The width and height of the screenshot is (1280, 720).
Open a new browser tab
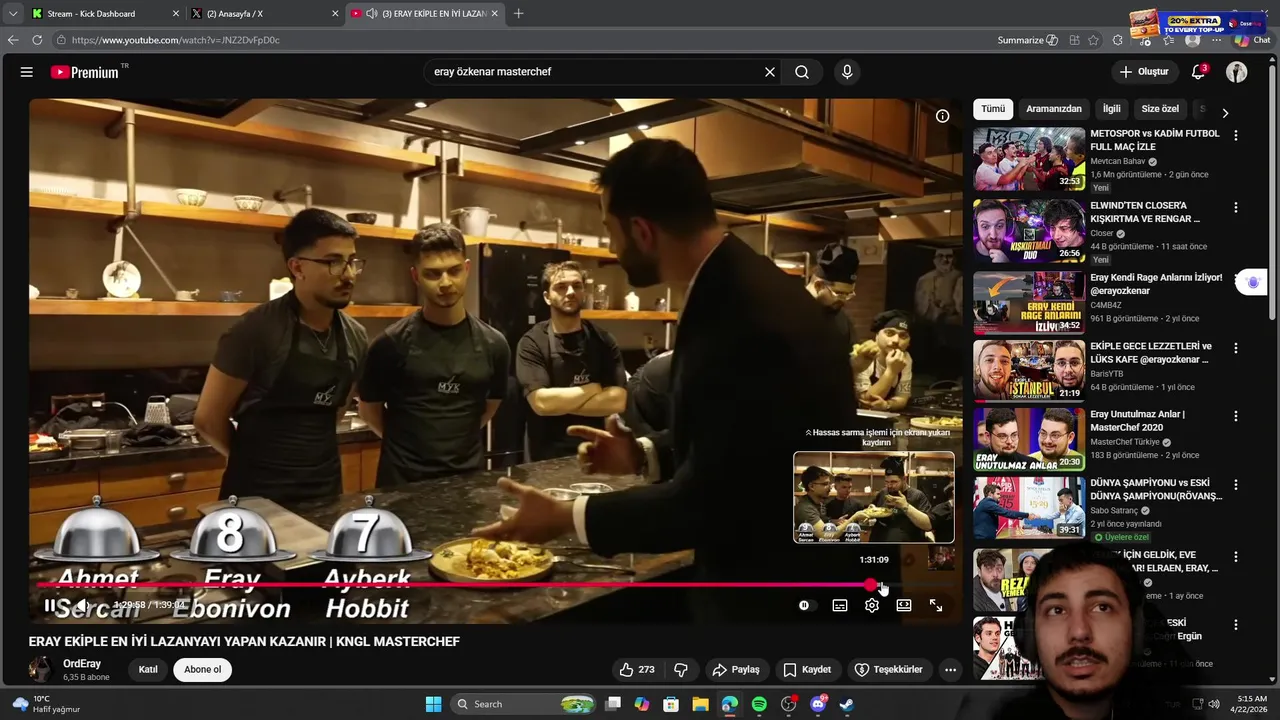tap(518, 13)
